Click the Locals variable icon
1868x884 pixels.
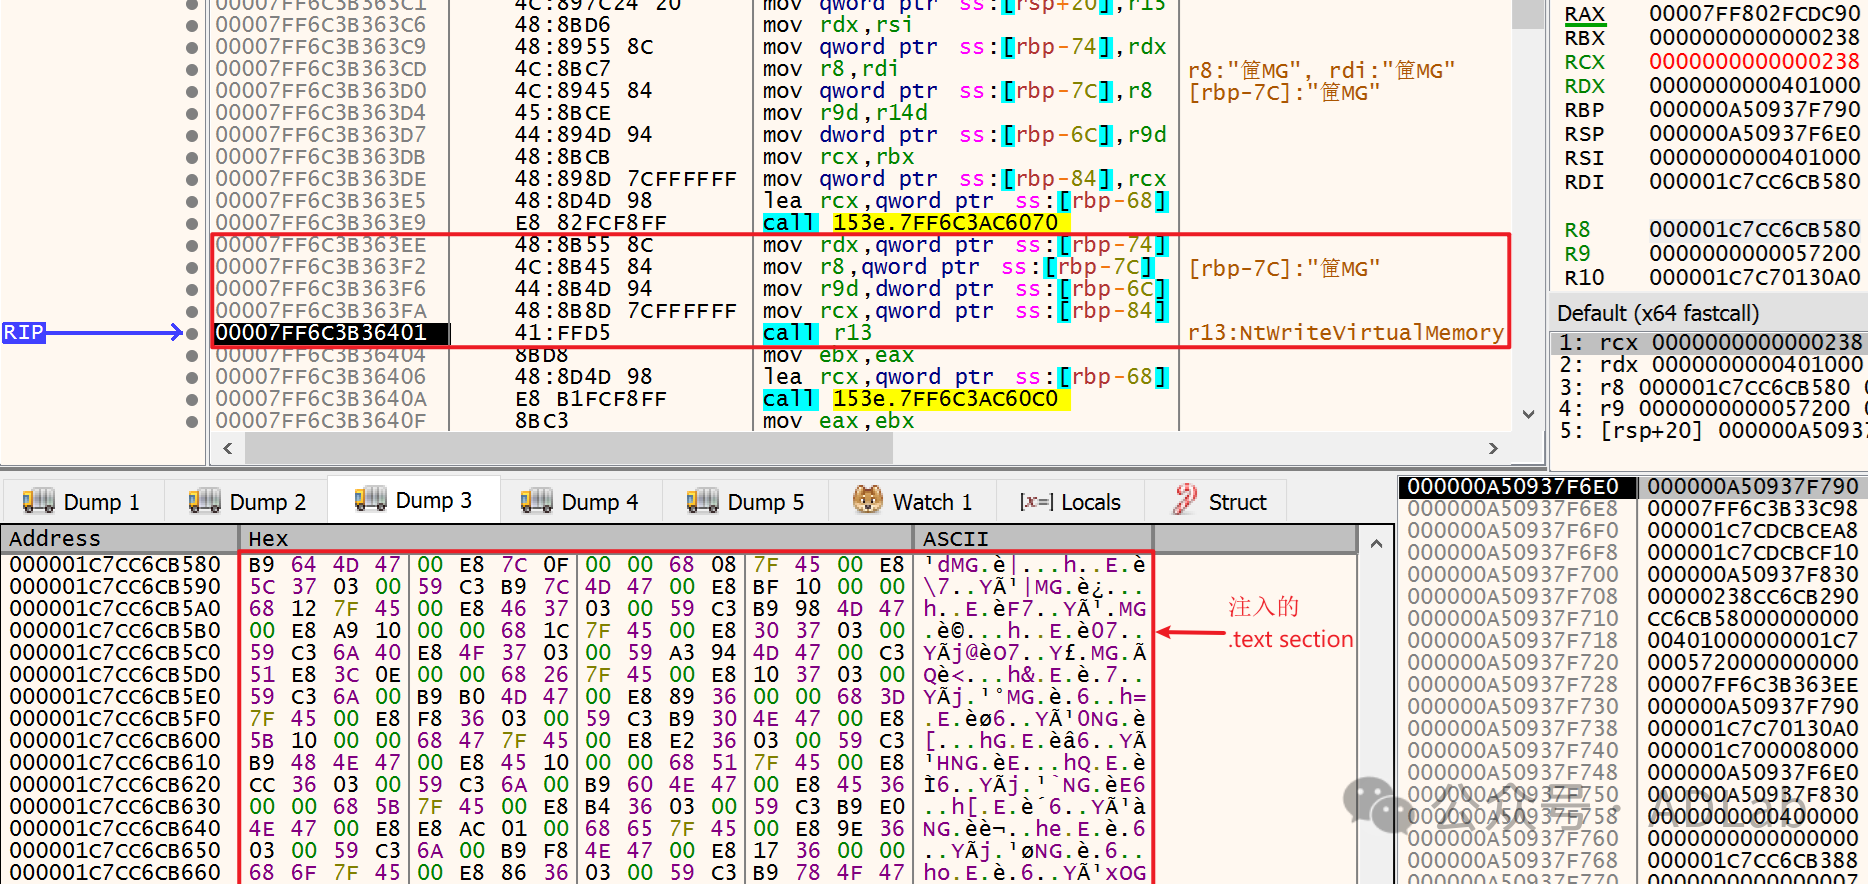(1036, 501)
